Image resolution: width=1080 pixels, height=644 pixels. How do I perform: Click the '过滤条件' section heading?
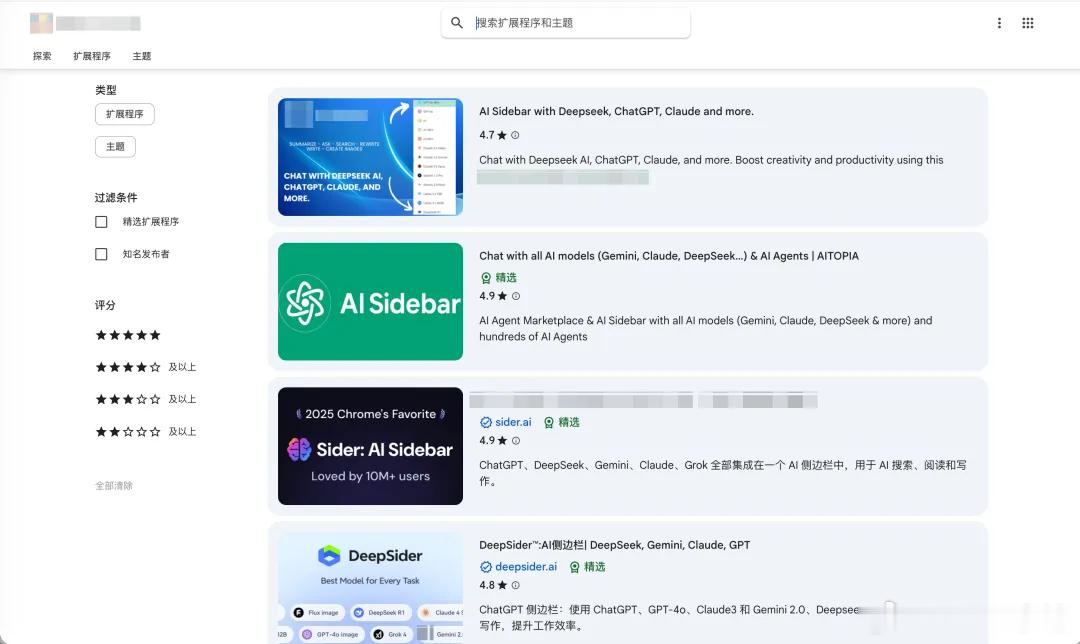click(x=116, y=198)
